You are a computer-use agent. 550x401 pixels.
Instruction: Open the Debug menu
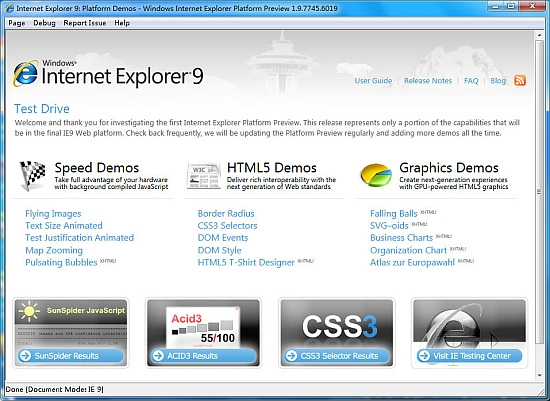point(44,23)
